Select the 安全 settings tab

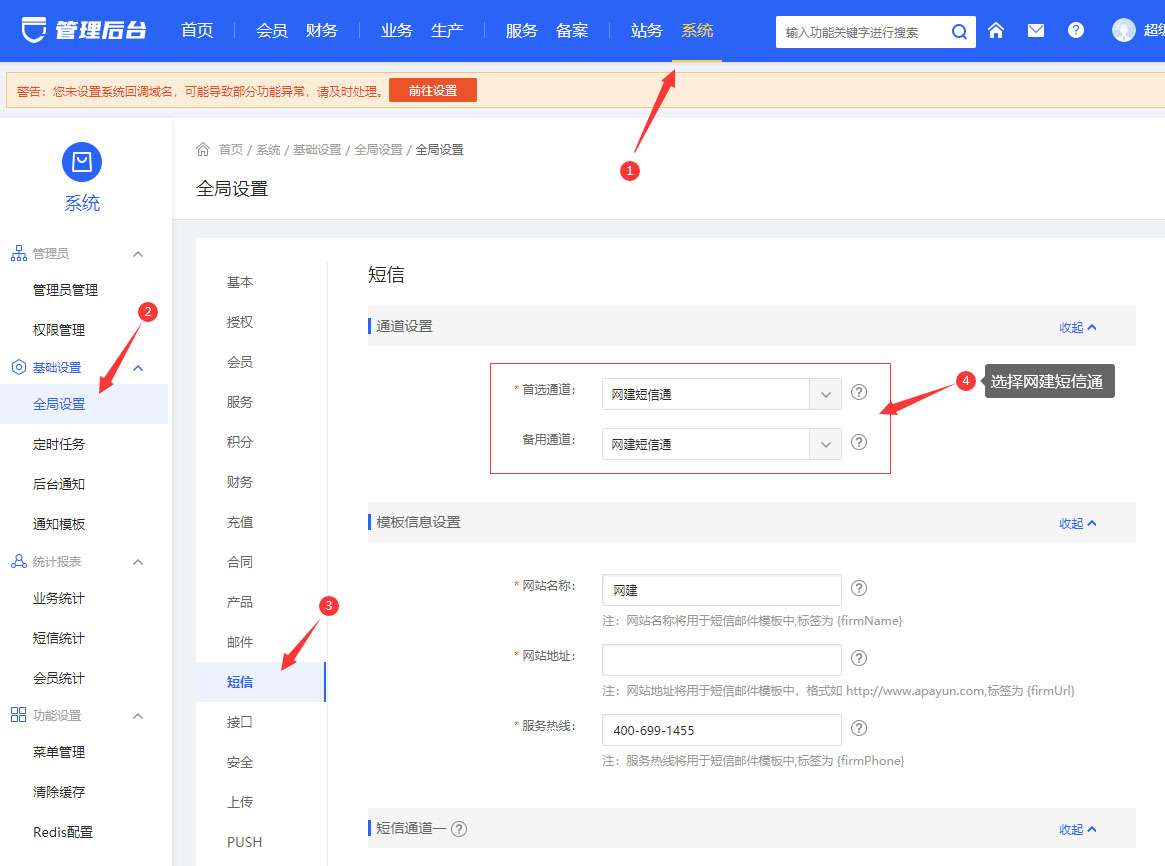tap(240, 762)
